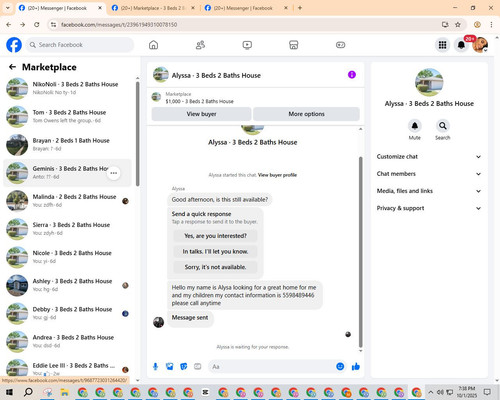The width and height of the screenshot is (500, 400).
Task: Open the Friends icon in top navigation
Action: click(200, 45)
